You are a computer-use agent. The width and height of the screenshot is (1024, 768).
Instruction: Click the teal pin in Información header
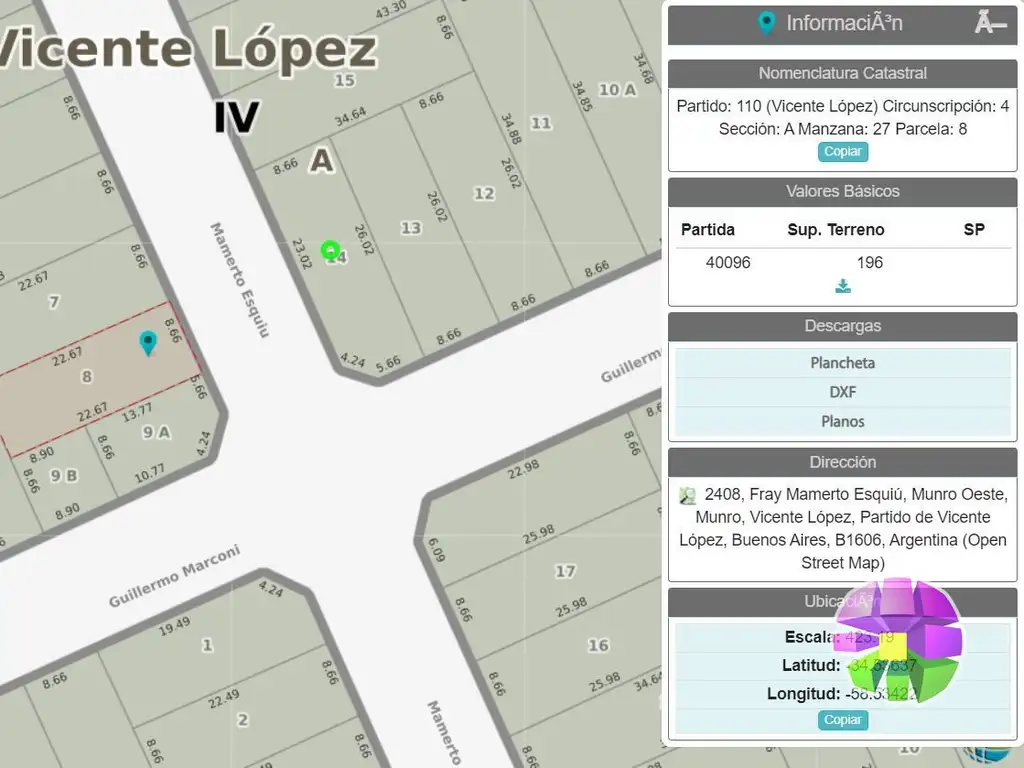click(766, 23)
